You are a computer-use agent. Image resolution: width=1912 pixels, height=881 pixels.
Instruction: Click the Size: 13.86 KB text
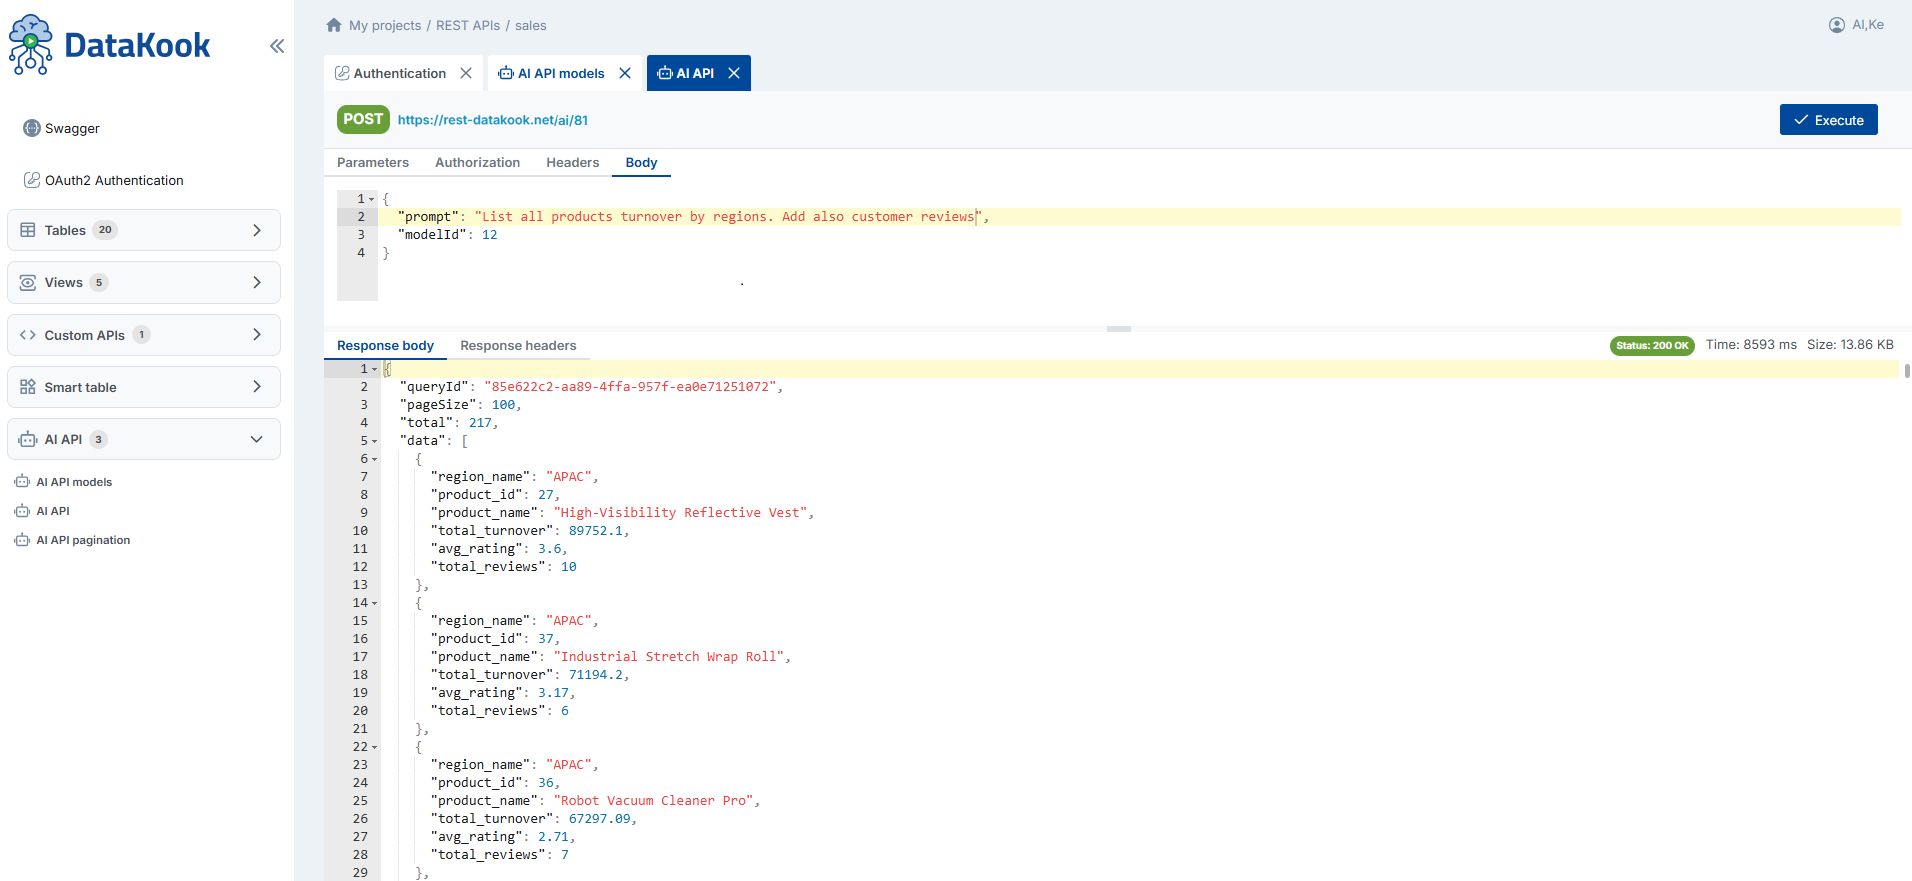(x=1850, y=344)
